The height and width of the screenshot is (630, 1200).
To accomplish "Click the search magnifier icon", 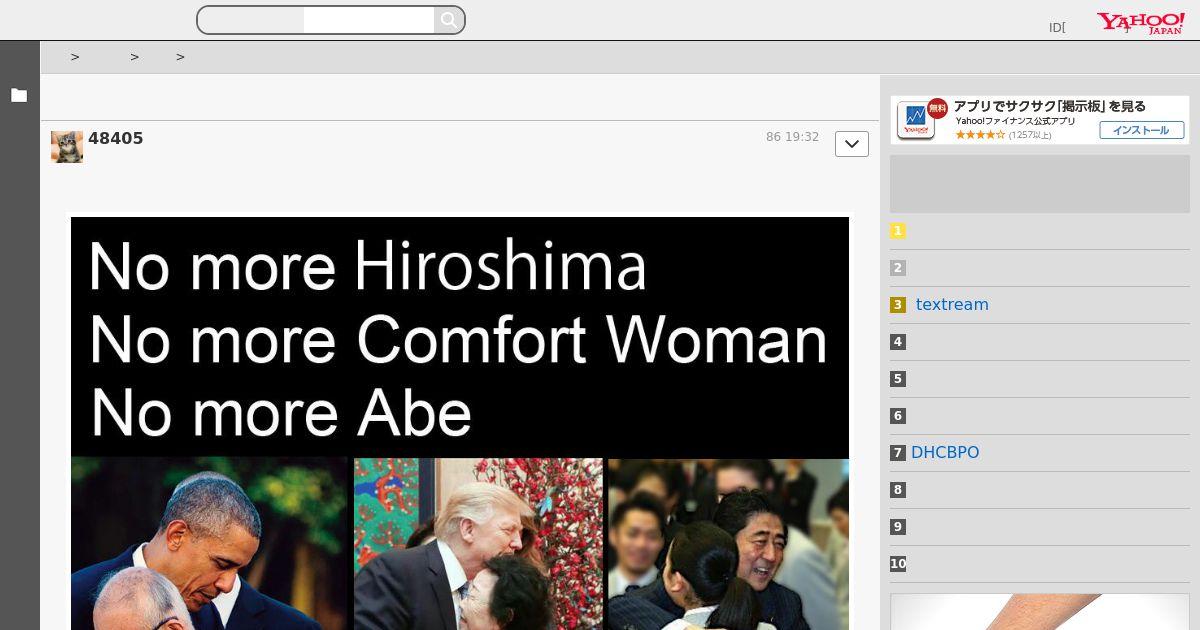I will click(449, 20).
